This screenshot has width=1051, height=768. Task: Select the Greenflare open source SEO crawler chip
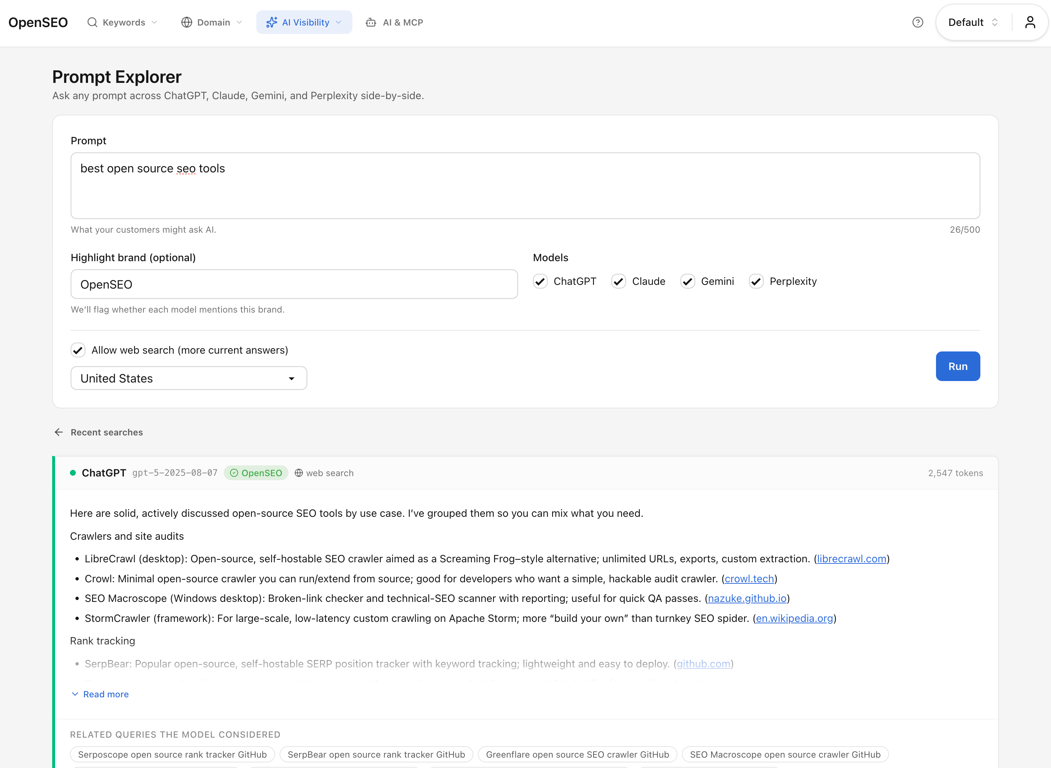click(577, 755)
